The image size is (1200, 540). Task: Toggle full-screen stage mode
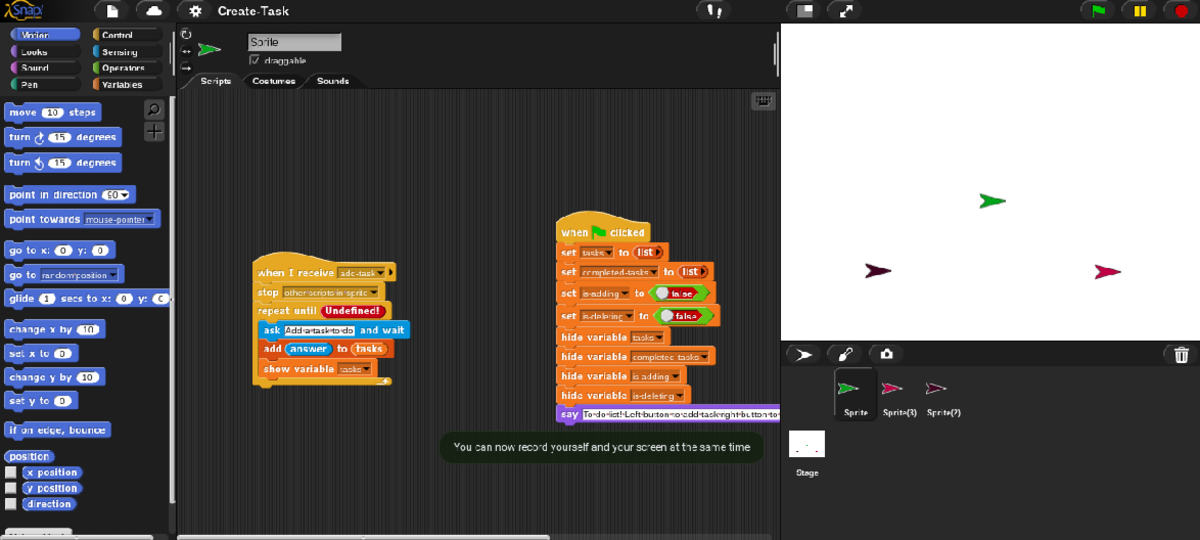click(x=846, y=11)
